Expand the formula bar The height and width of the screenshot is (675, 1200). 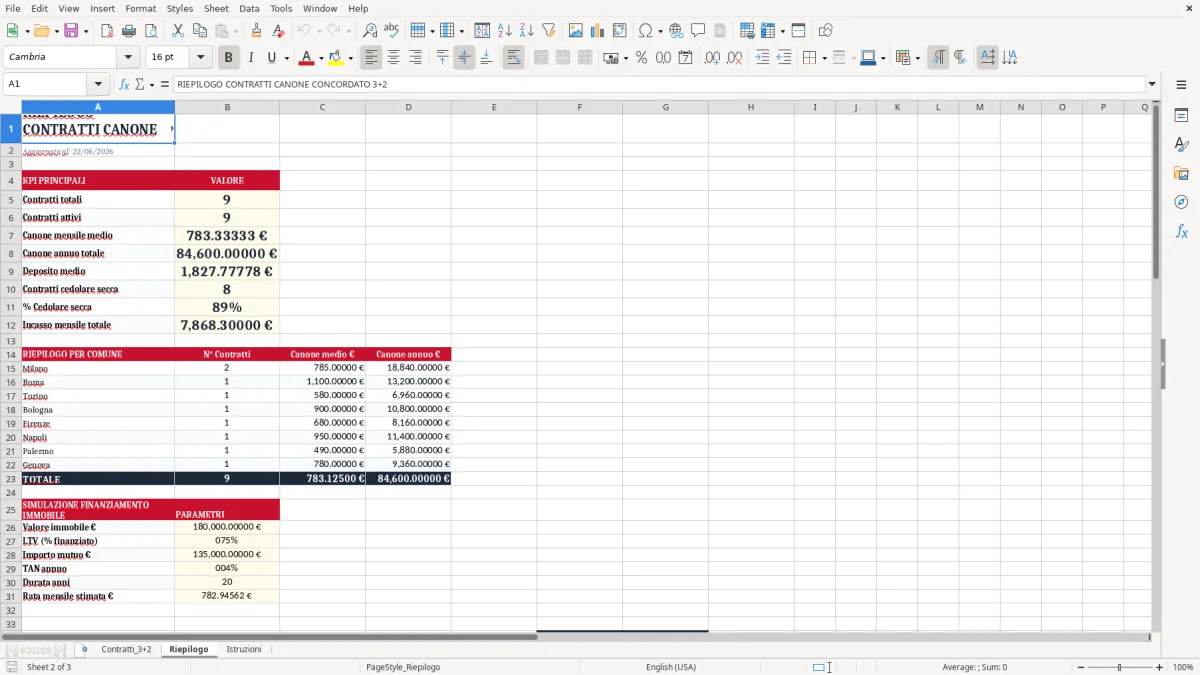(1152, 84)
